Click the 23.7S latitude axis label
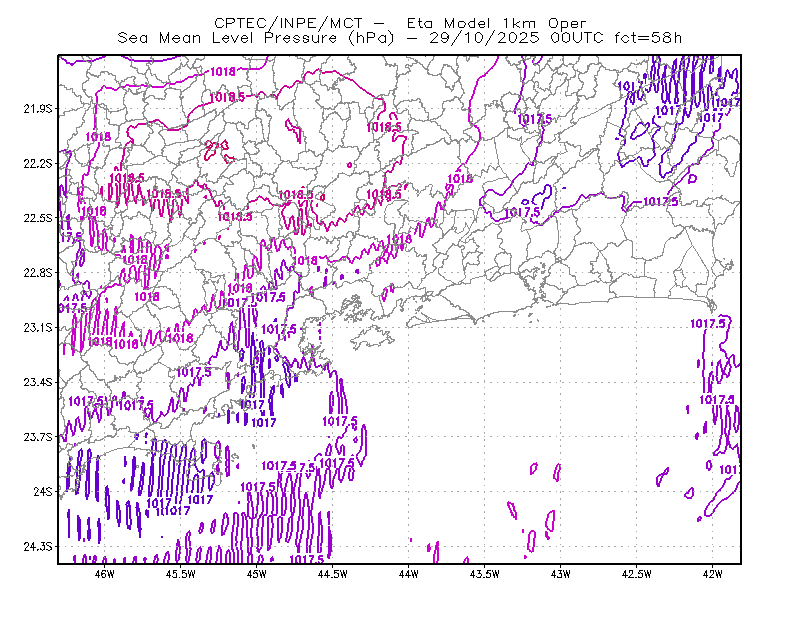 38,437
